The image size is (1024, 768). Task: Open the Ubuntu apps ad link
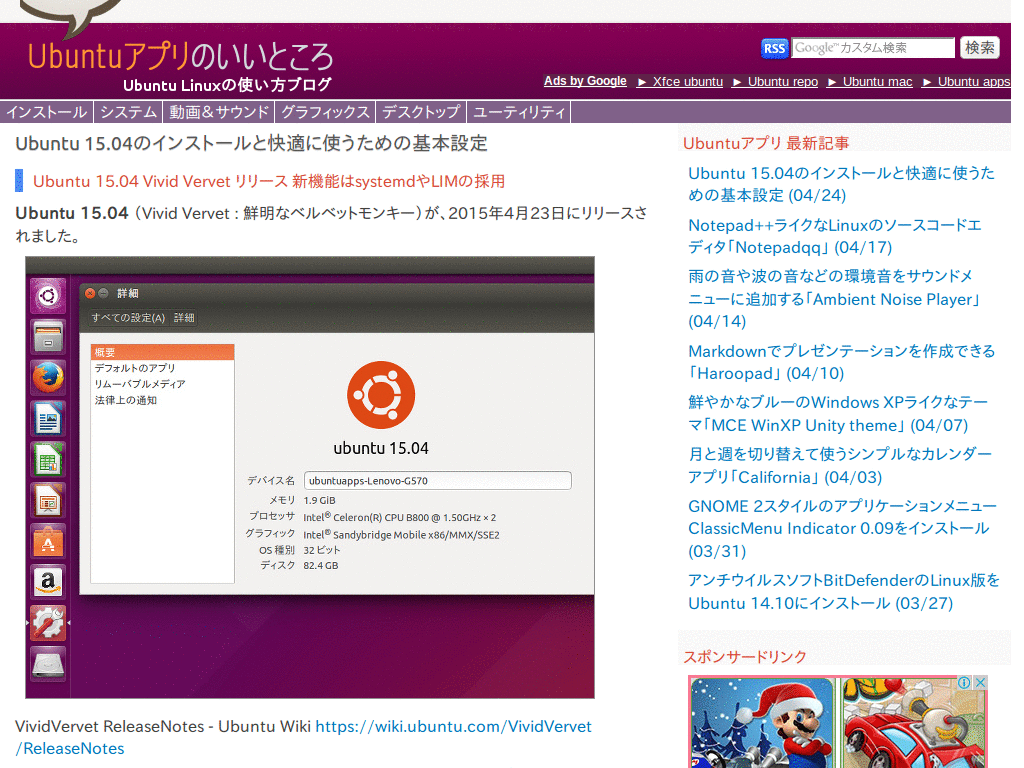(x=974, y=82)
